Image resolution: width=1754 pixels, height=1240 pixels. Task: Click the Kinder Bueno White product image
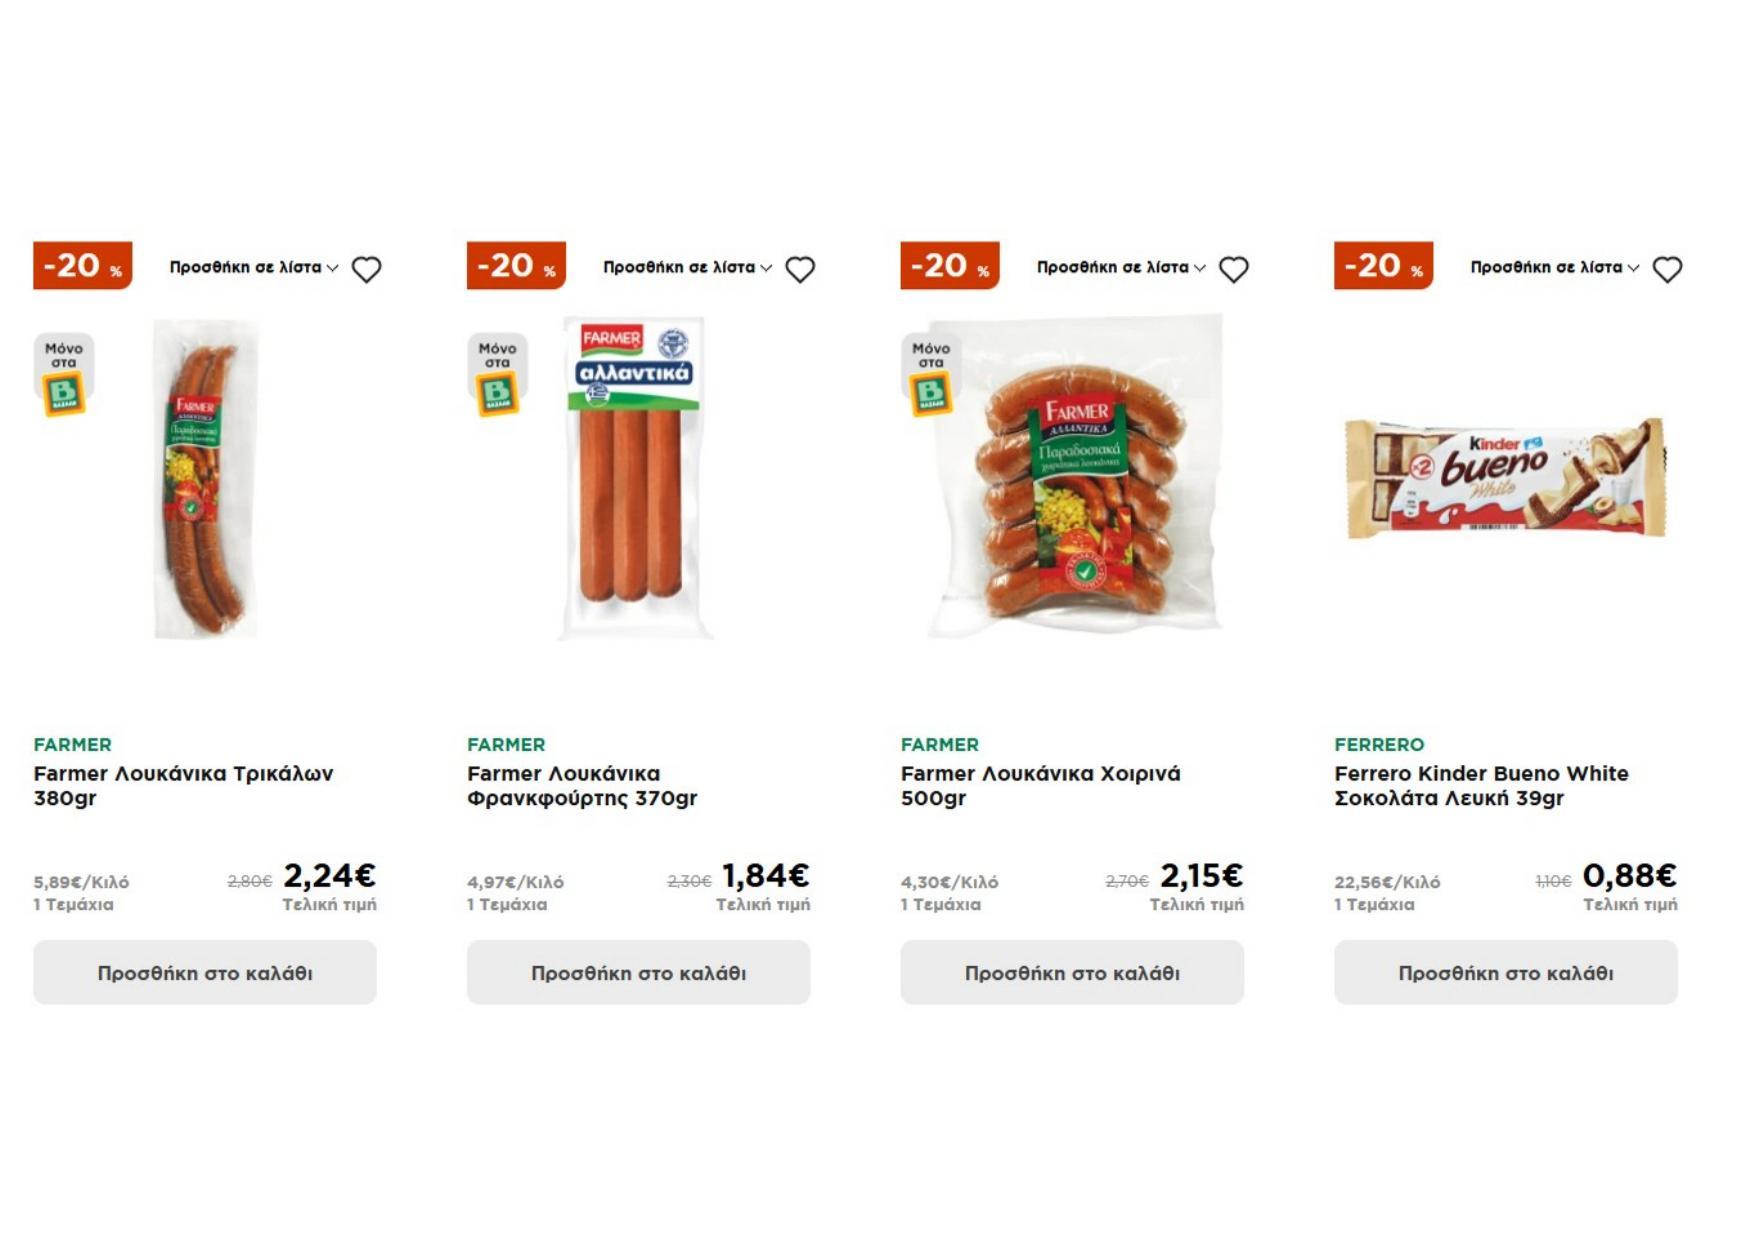pos(1505,478)
